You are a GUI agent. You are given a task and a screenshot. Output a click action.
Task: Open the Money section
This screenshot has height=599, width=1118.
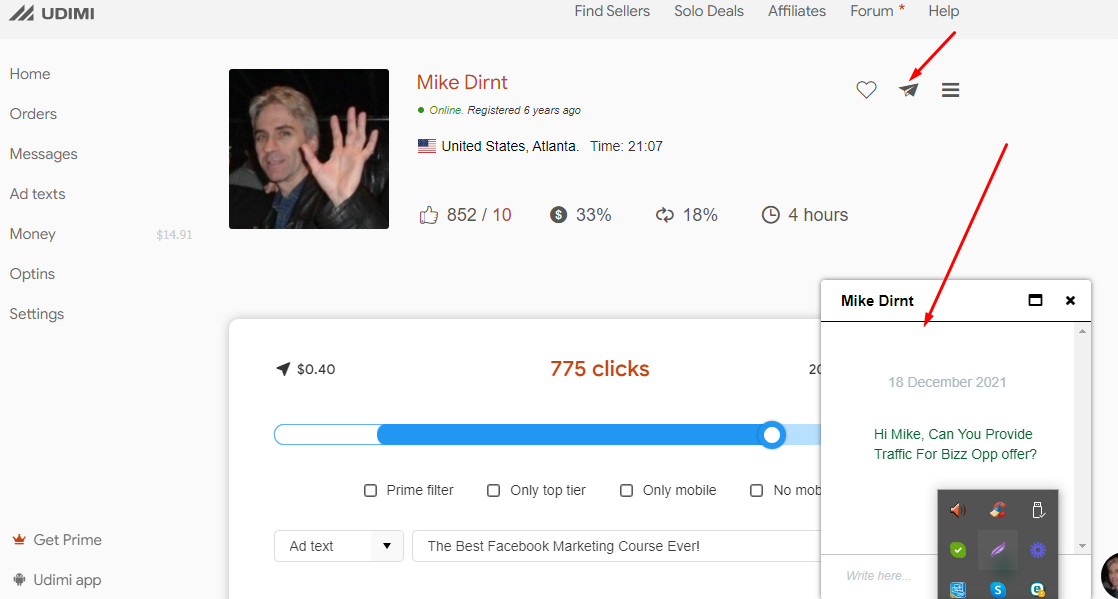32,234
